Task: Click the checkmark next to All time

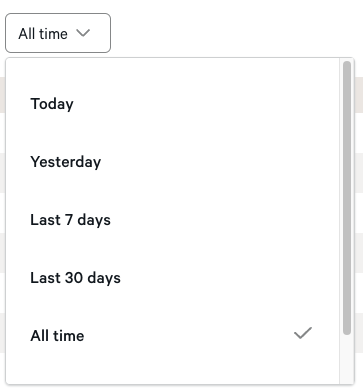Action: click(x=303, y=333)
